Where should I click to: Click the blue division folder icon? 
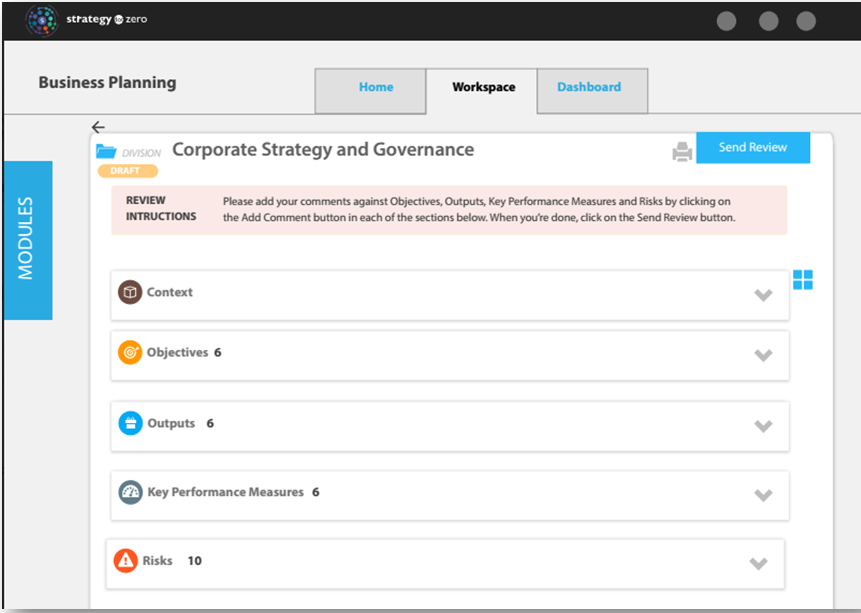click(106, 151)
